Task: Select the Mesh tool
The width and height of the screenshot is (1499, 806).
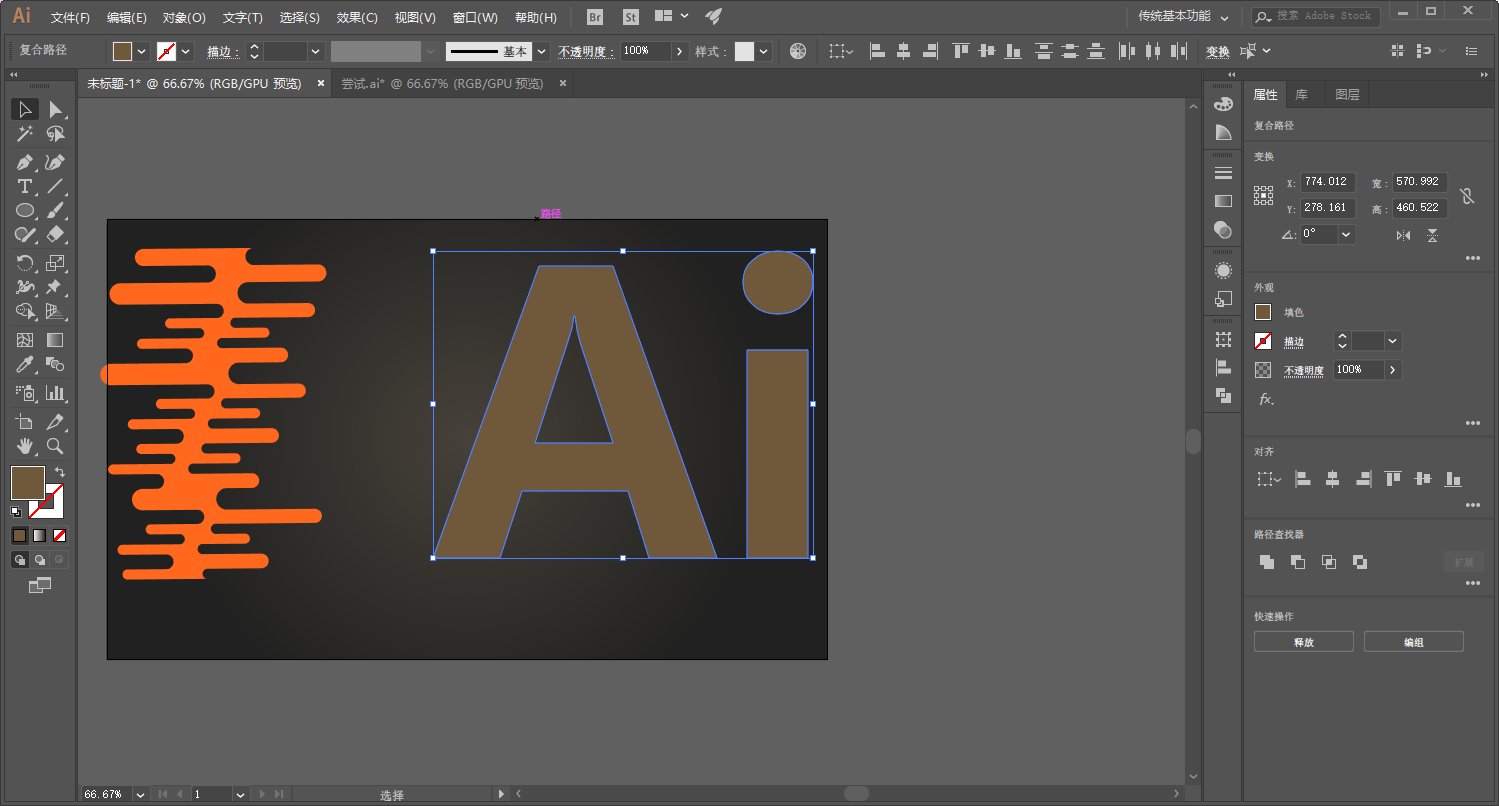Action: point(25,340)
